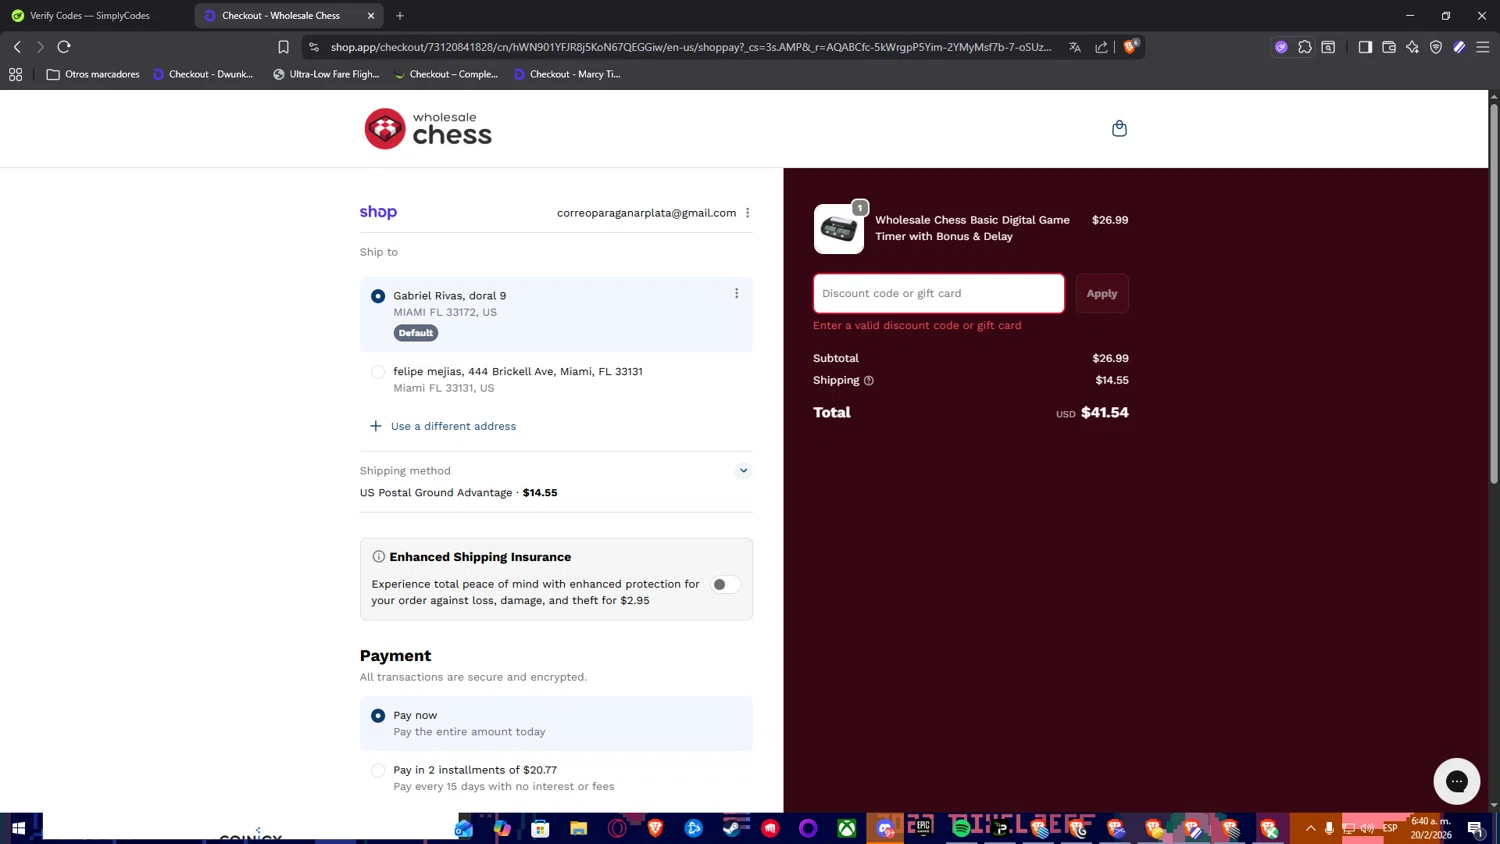The width and height of the screenshot is (1500, 844).
Task: Click the page vertical scrollbar
Action: (1494, 293)
